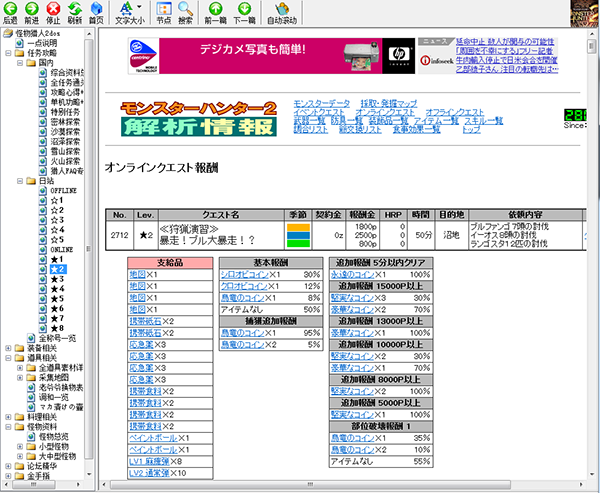Open the 怪物总览 tree page

[54, 436]
